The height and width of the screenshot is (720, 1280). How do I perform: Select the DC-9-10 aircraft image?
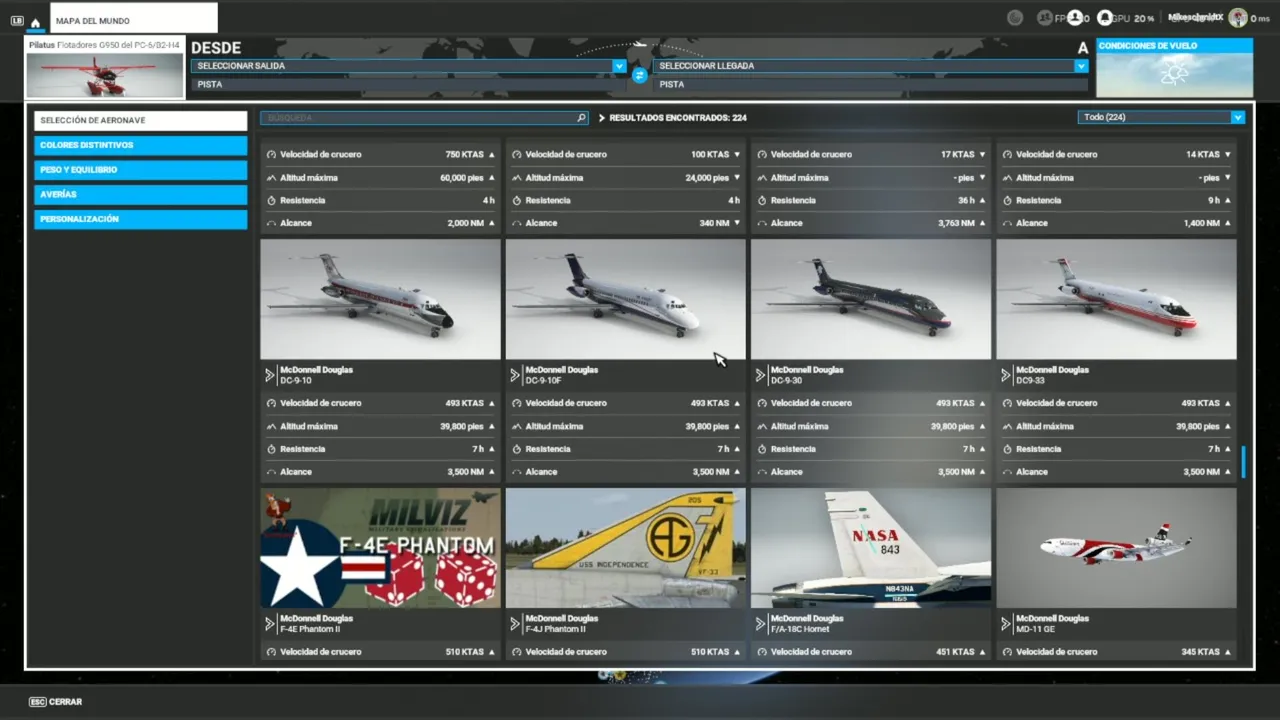380,299
